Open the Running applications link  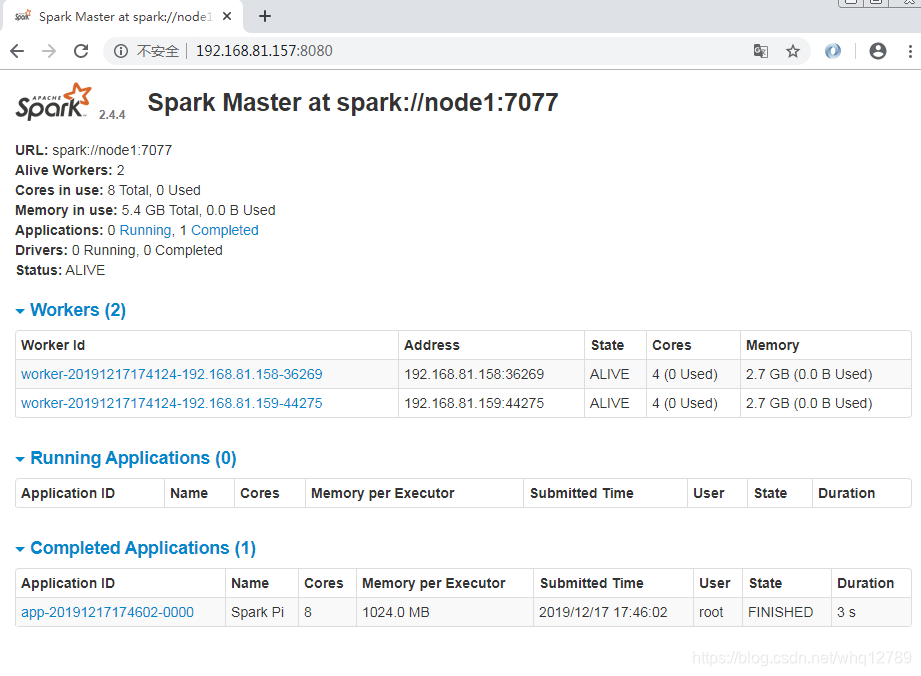click(145, 230)
